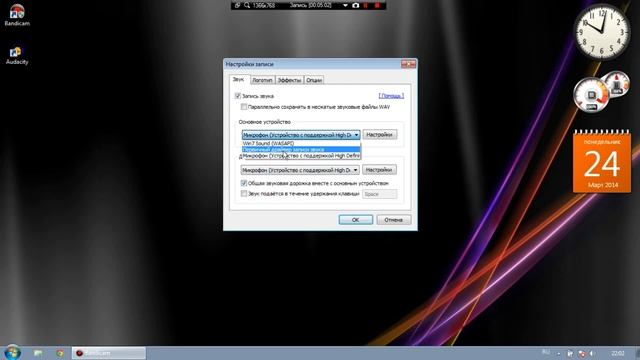The height and width of the screenshot is (360, 640).
Task: Click the taskbar clock showing 22:02
Action: (x=618, y=353)
